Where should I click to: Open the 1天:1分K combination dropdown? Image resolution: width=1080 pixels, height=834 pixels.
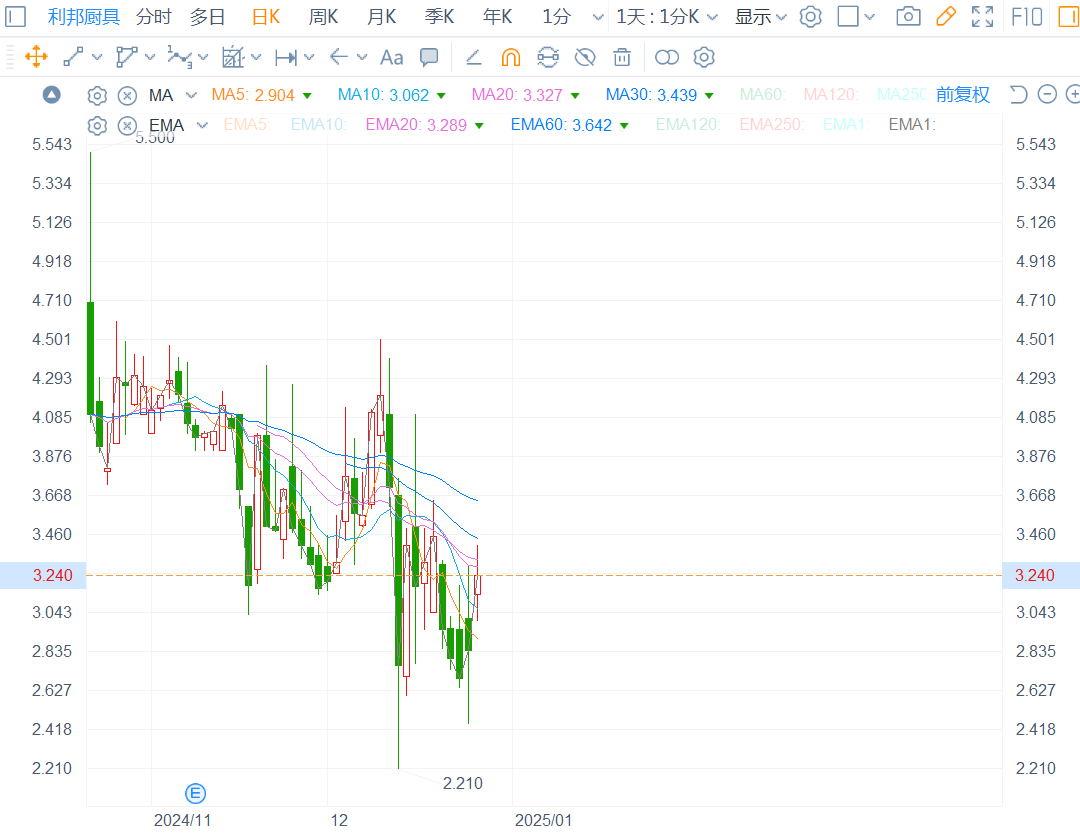click(667, 17)
